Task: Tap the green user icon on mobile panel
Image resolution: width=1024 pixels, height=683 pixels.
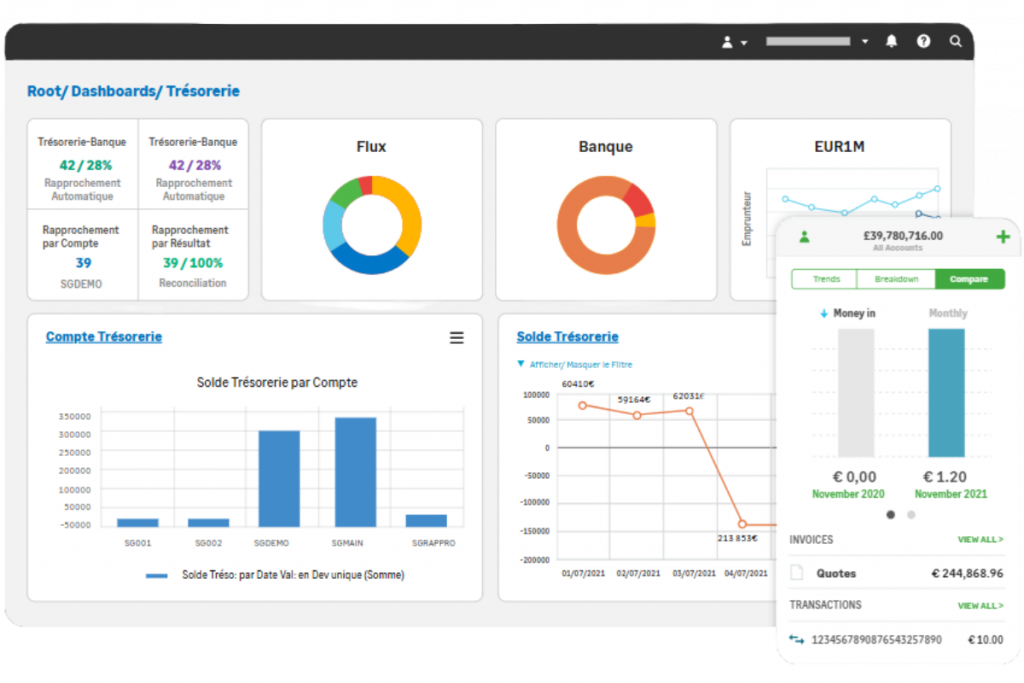Action: [804, 238]
